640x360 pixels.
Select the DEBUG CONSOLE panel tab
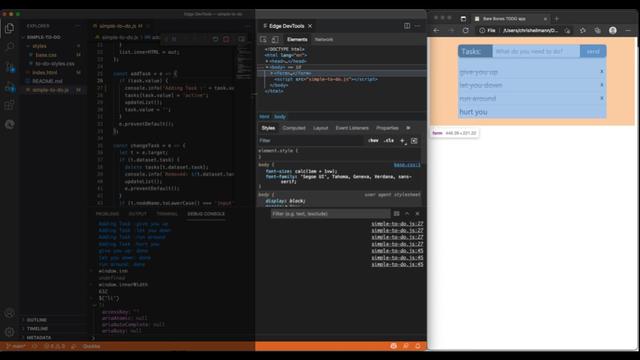pyautogui.click(x=206, y=214)
